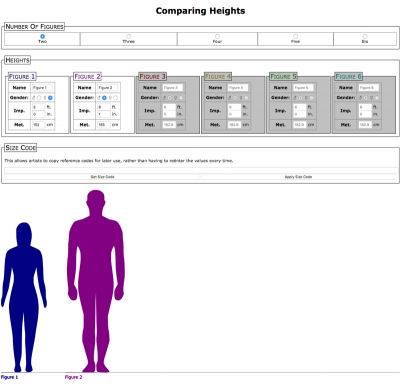Click the size code text field
400x392 pixels.
point(200,170)
